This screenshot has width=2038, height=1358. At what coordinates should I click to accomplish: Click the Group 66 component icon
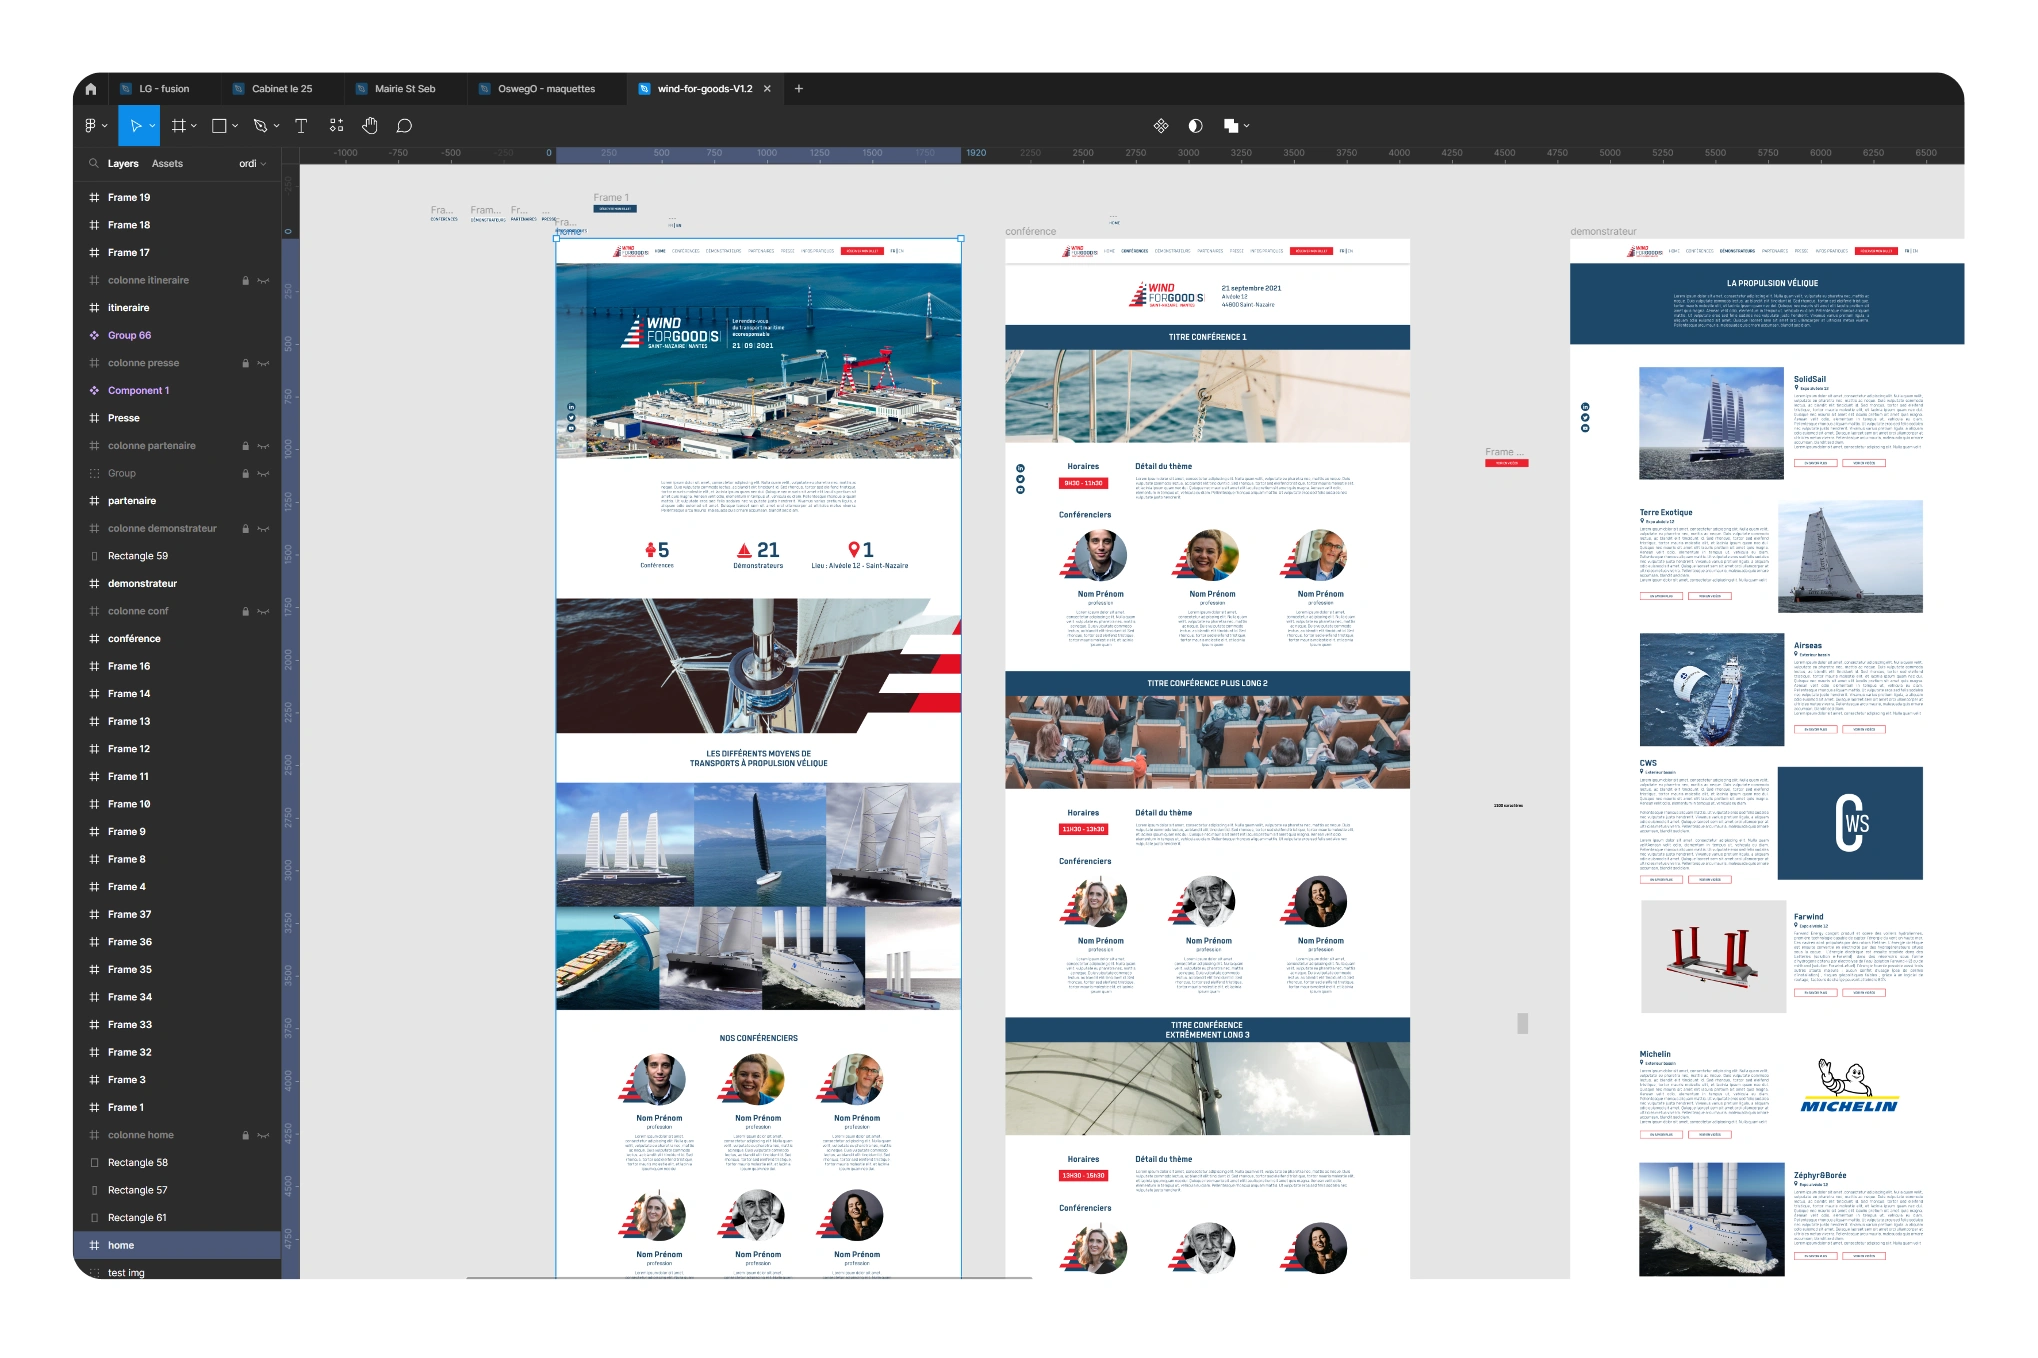point(94,336)
